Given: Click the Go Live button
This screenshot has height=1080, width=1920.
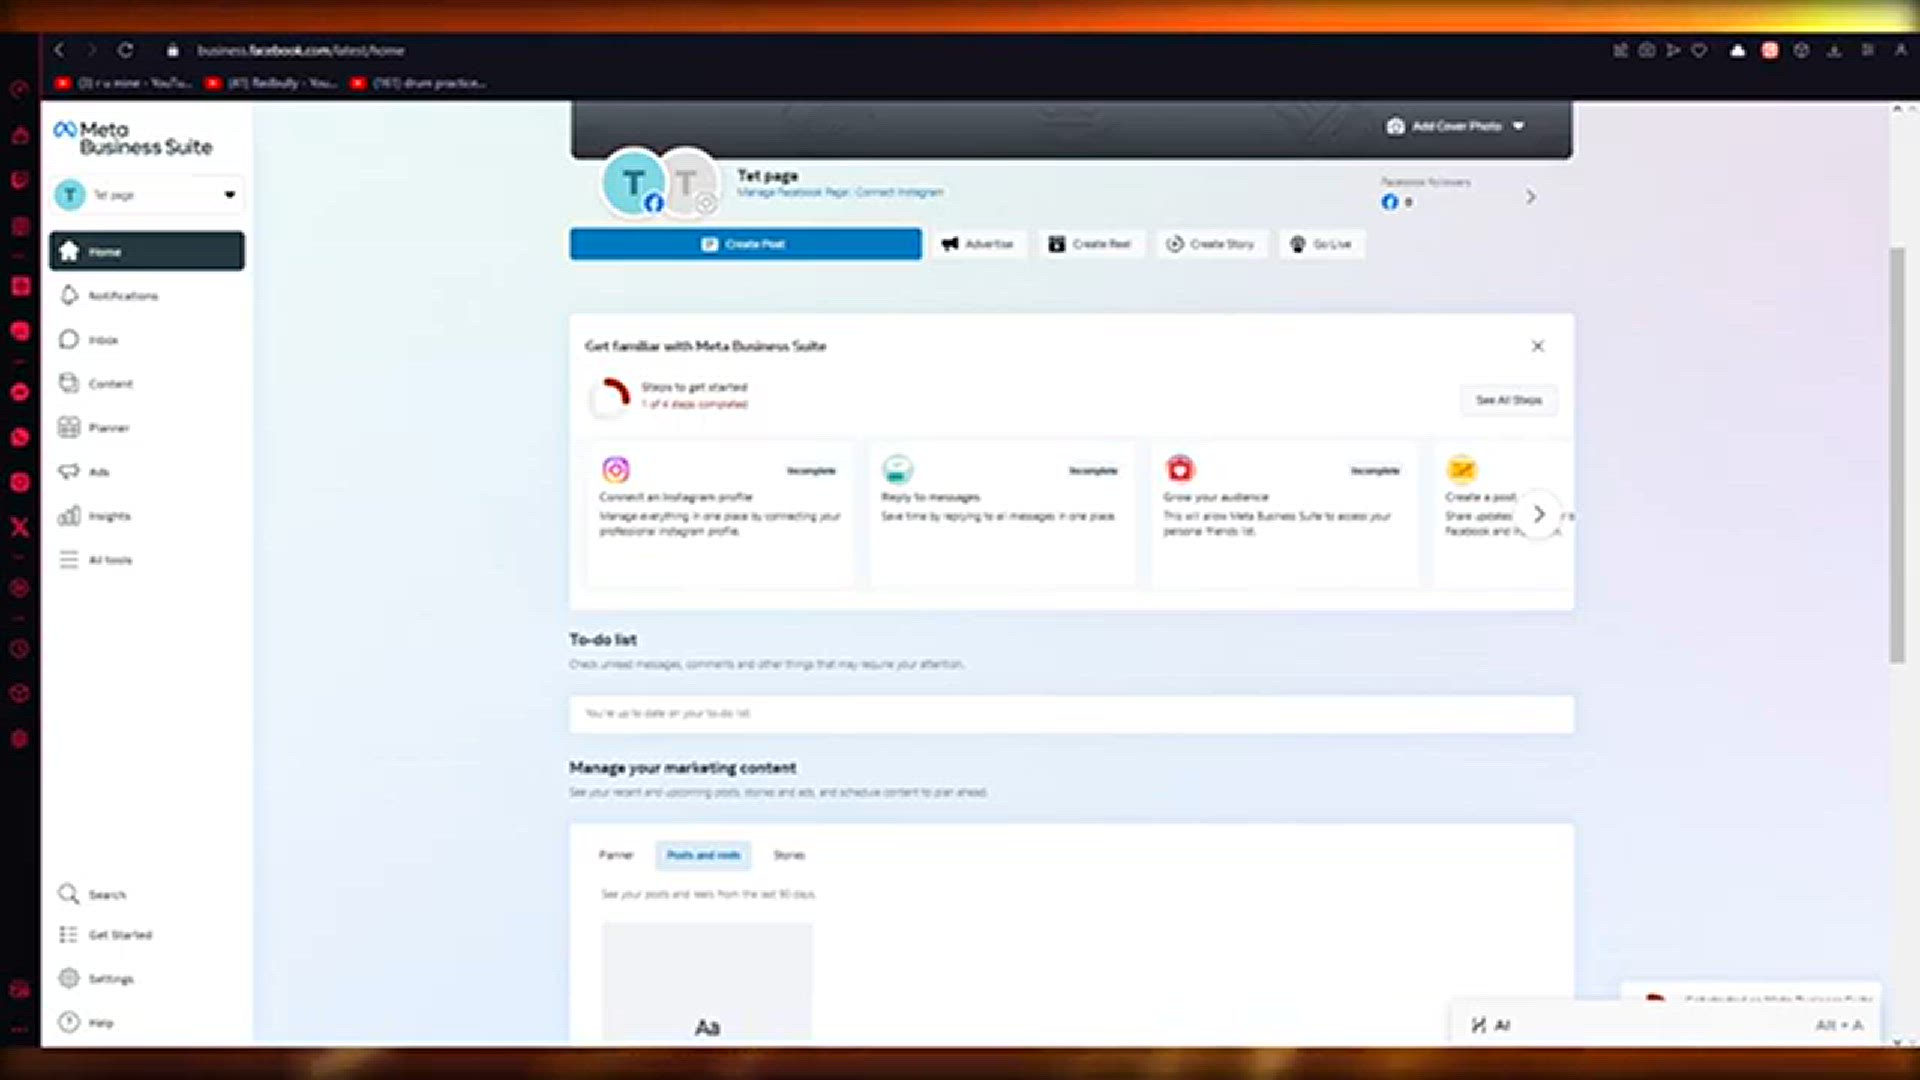Looking at the screenshot, I should click(x=1321, y=244).
